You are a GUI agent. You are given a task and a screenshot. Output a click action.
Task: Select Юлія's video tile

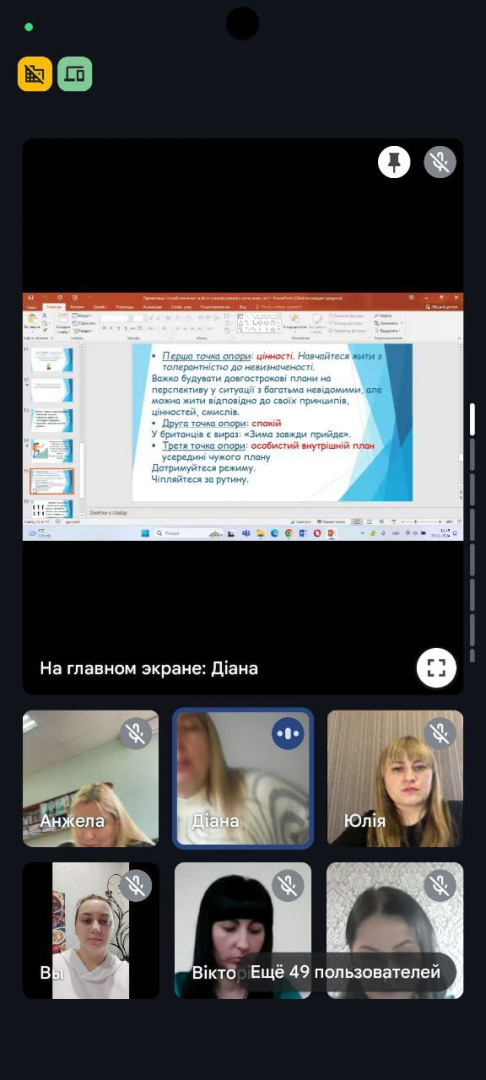pos(395,778)
